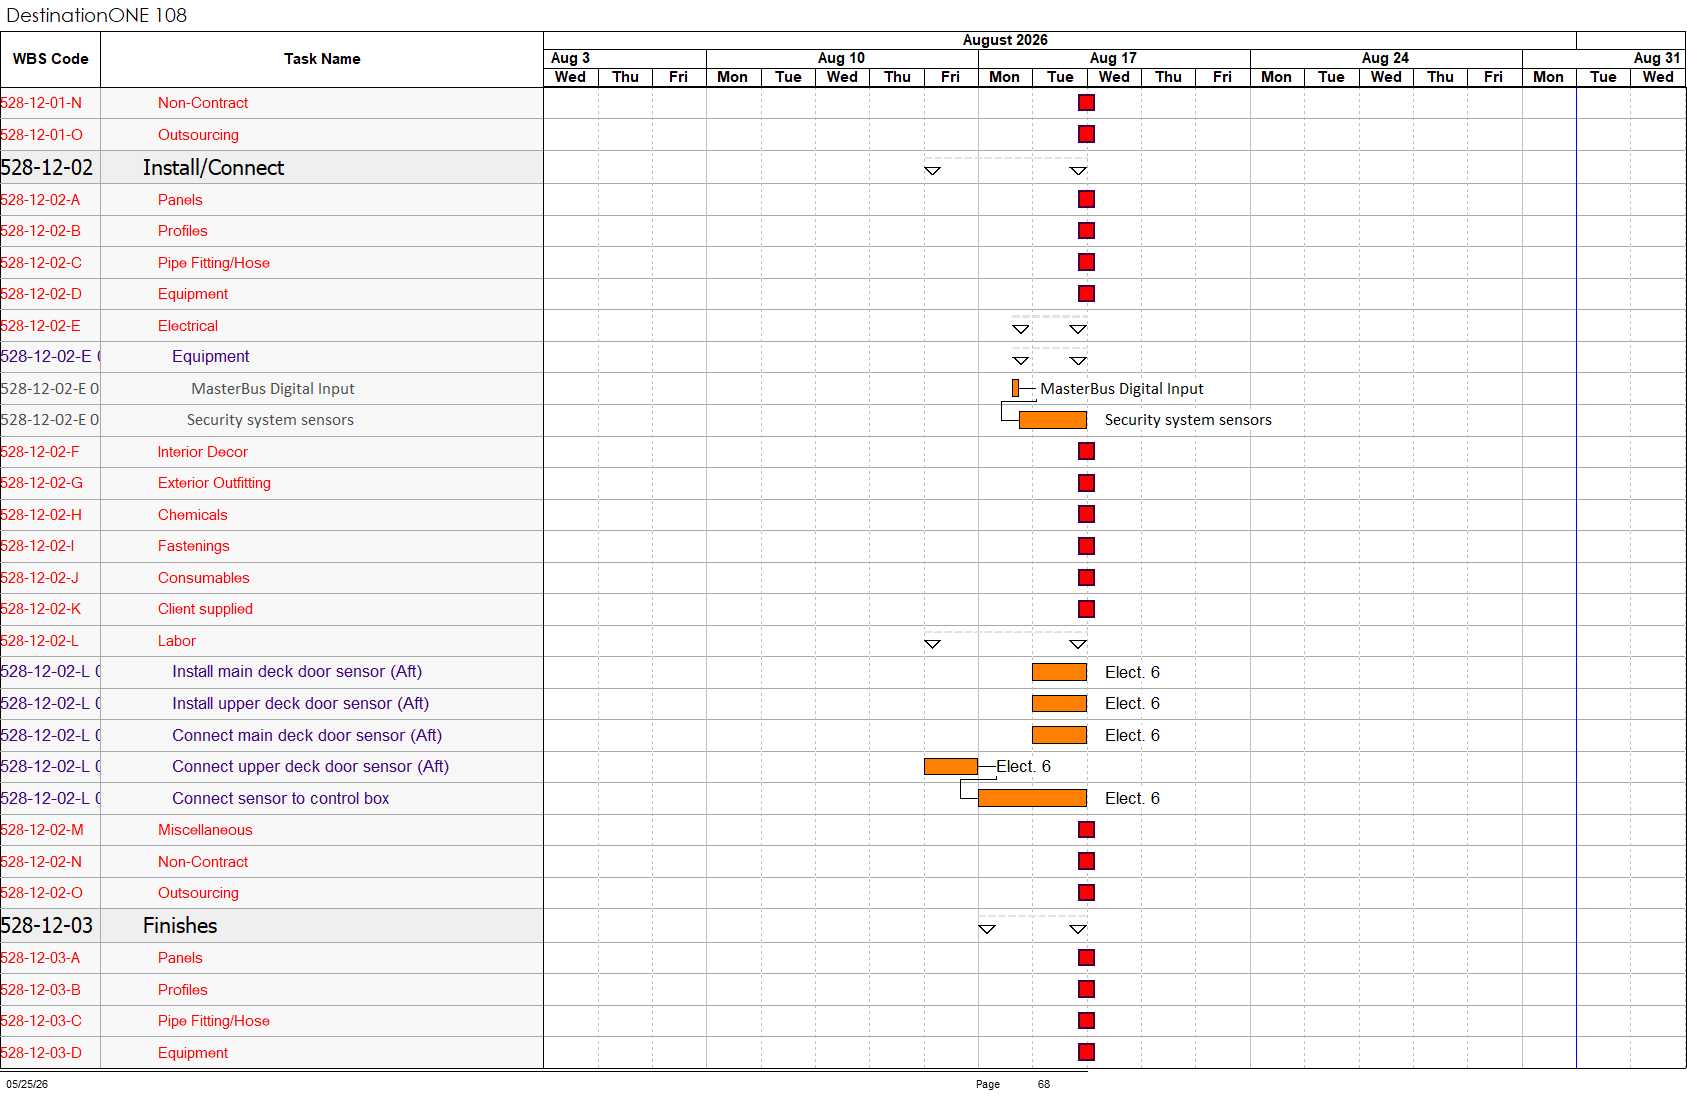Click the red milestone marker for Non-Contract 528-12-01-N
This screenshot has width=1687, height=1097.
tap(1086, 103)
